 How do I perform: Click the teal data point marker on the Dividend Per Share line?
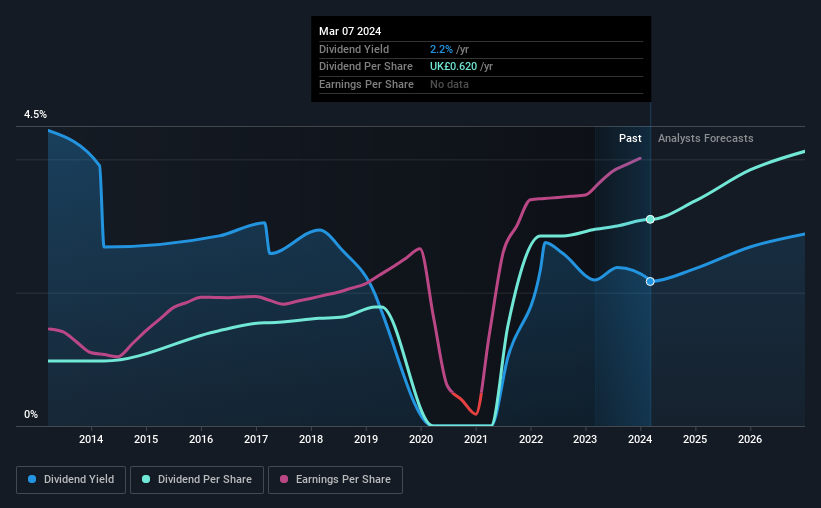click(650, 219)
